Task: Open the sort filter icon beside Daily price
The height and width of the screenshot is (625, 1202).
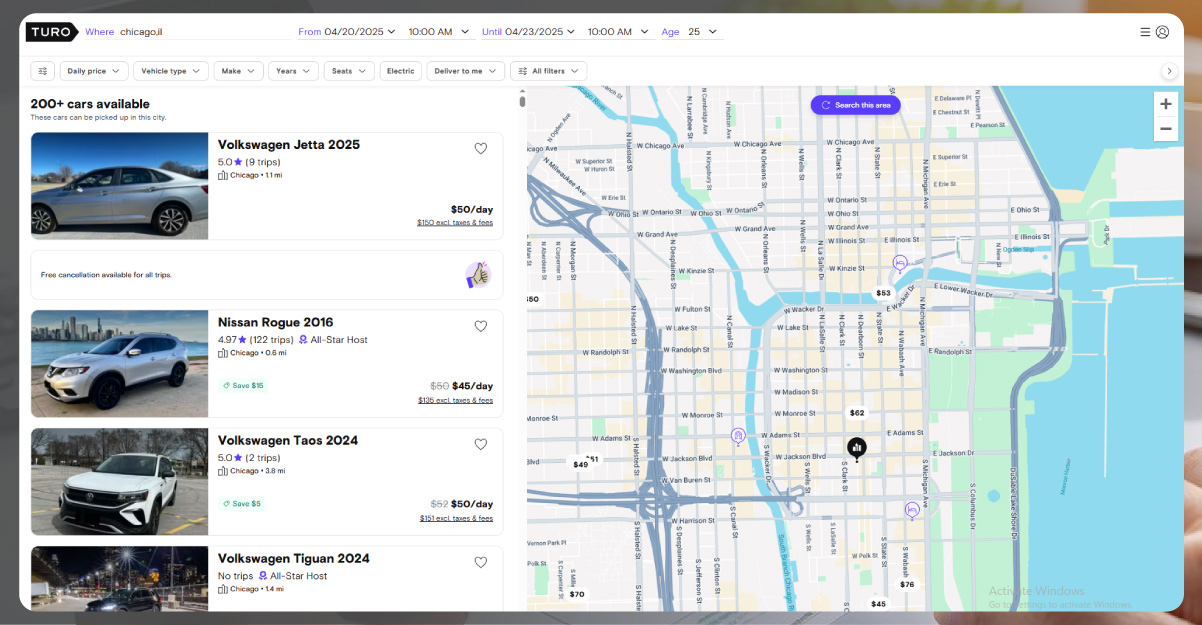Action: click(x=42, y=70)
